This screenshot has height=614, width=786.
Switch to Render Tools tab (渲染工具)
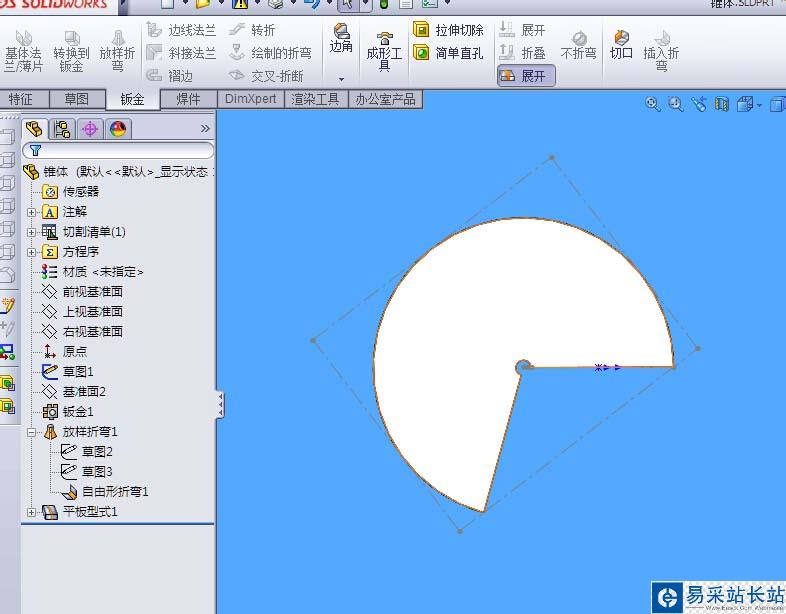[x=316, y=99]
